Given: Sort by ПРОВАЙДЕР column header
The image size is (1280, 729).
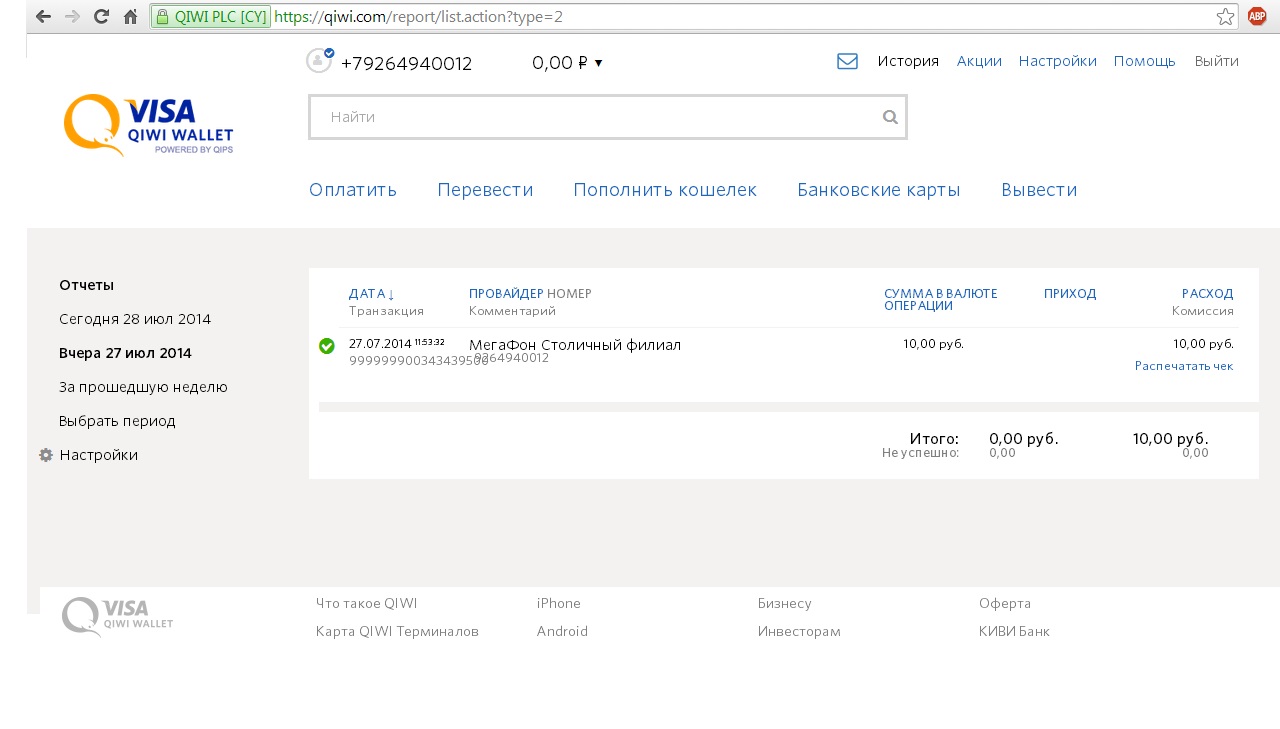Looking at the screenshot, I should pyautogui.click(x=506, y=294).
